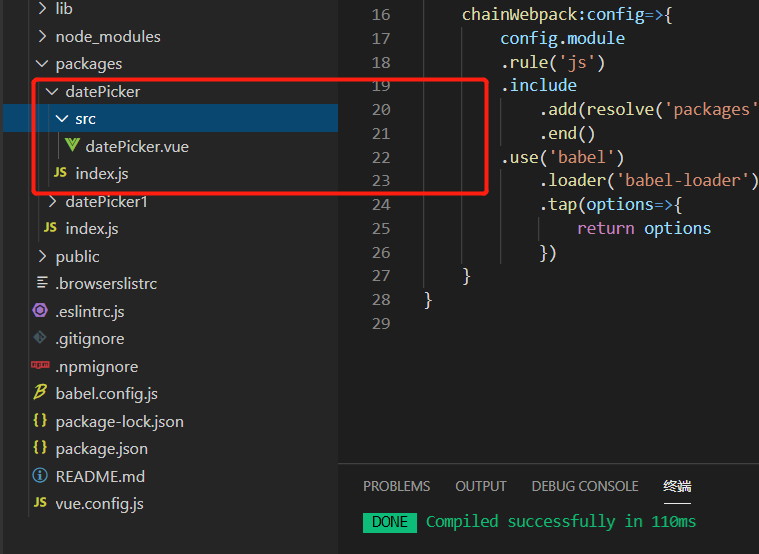Click the braces icon of package.json
This screenshot has width=759, height=554.
point(40,447)
